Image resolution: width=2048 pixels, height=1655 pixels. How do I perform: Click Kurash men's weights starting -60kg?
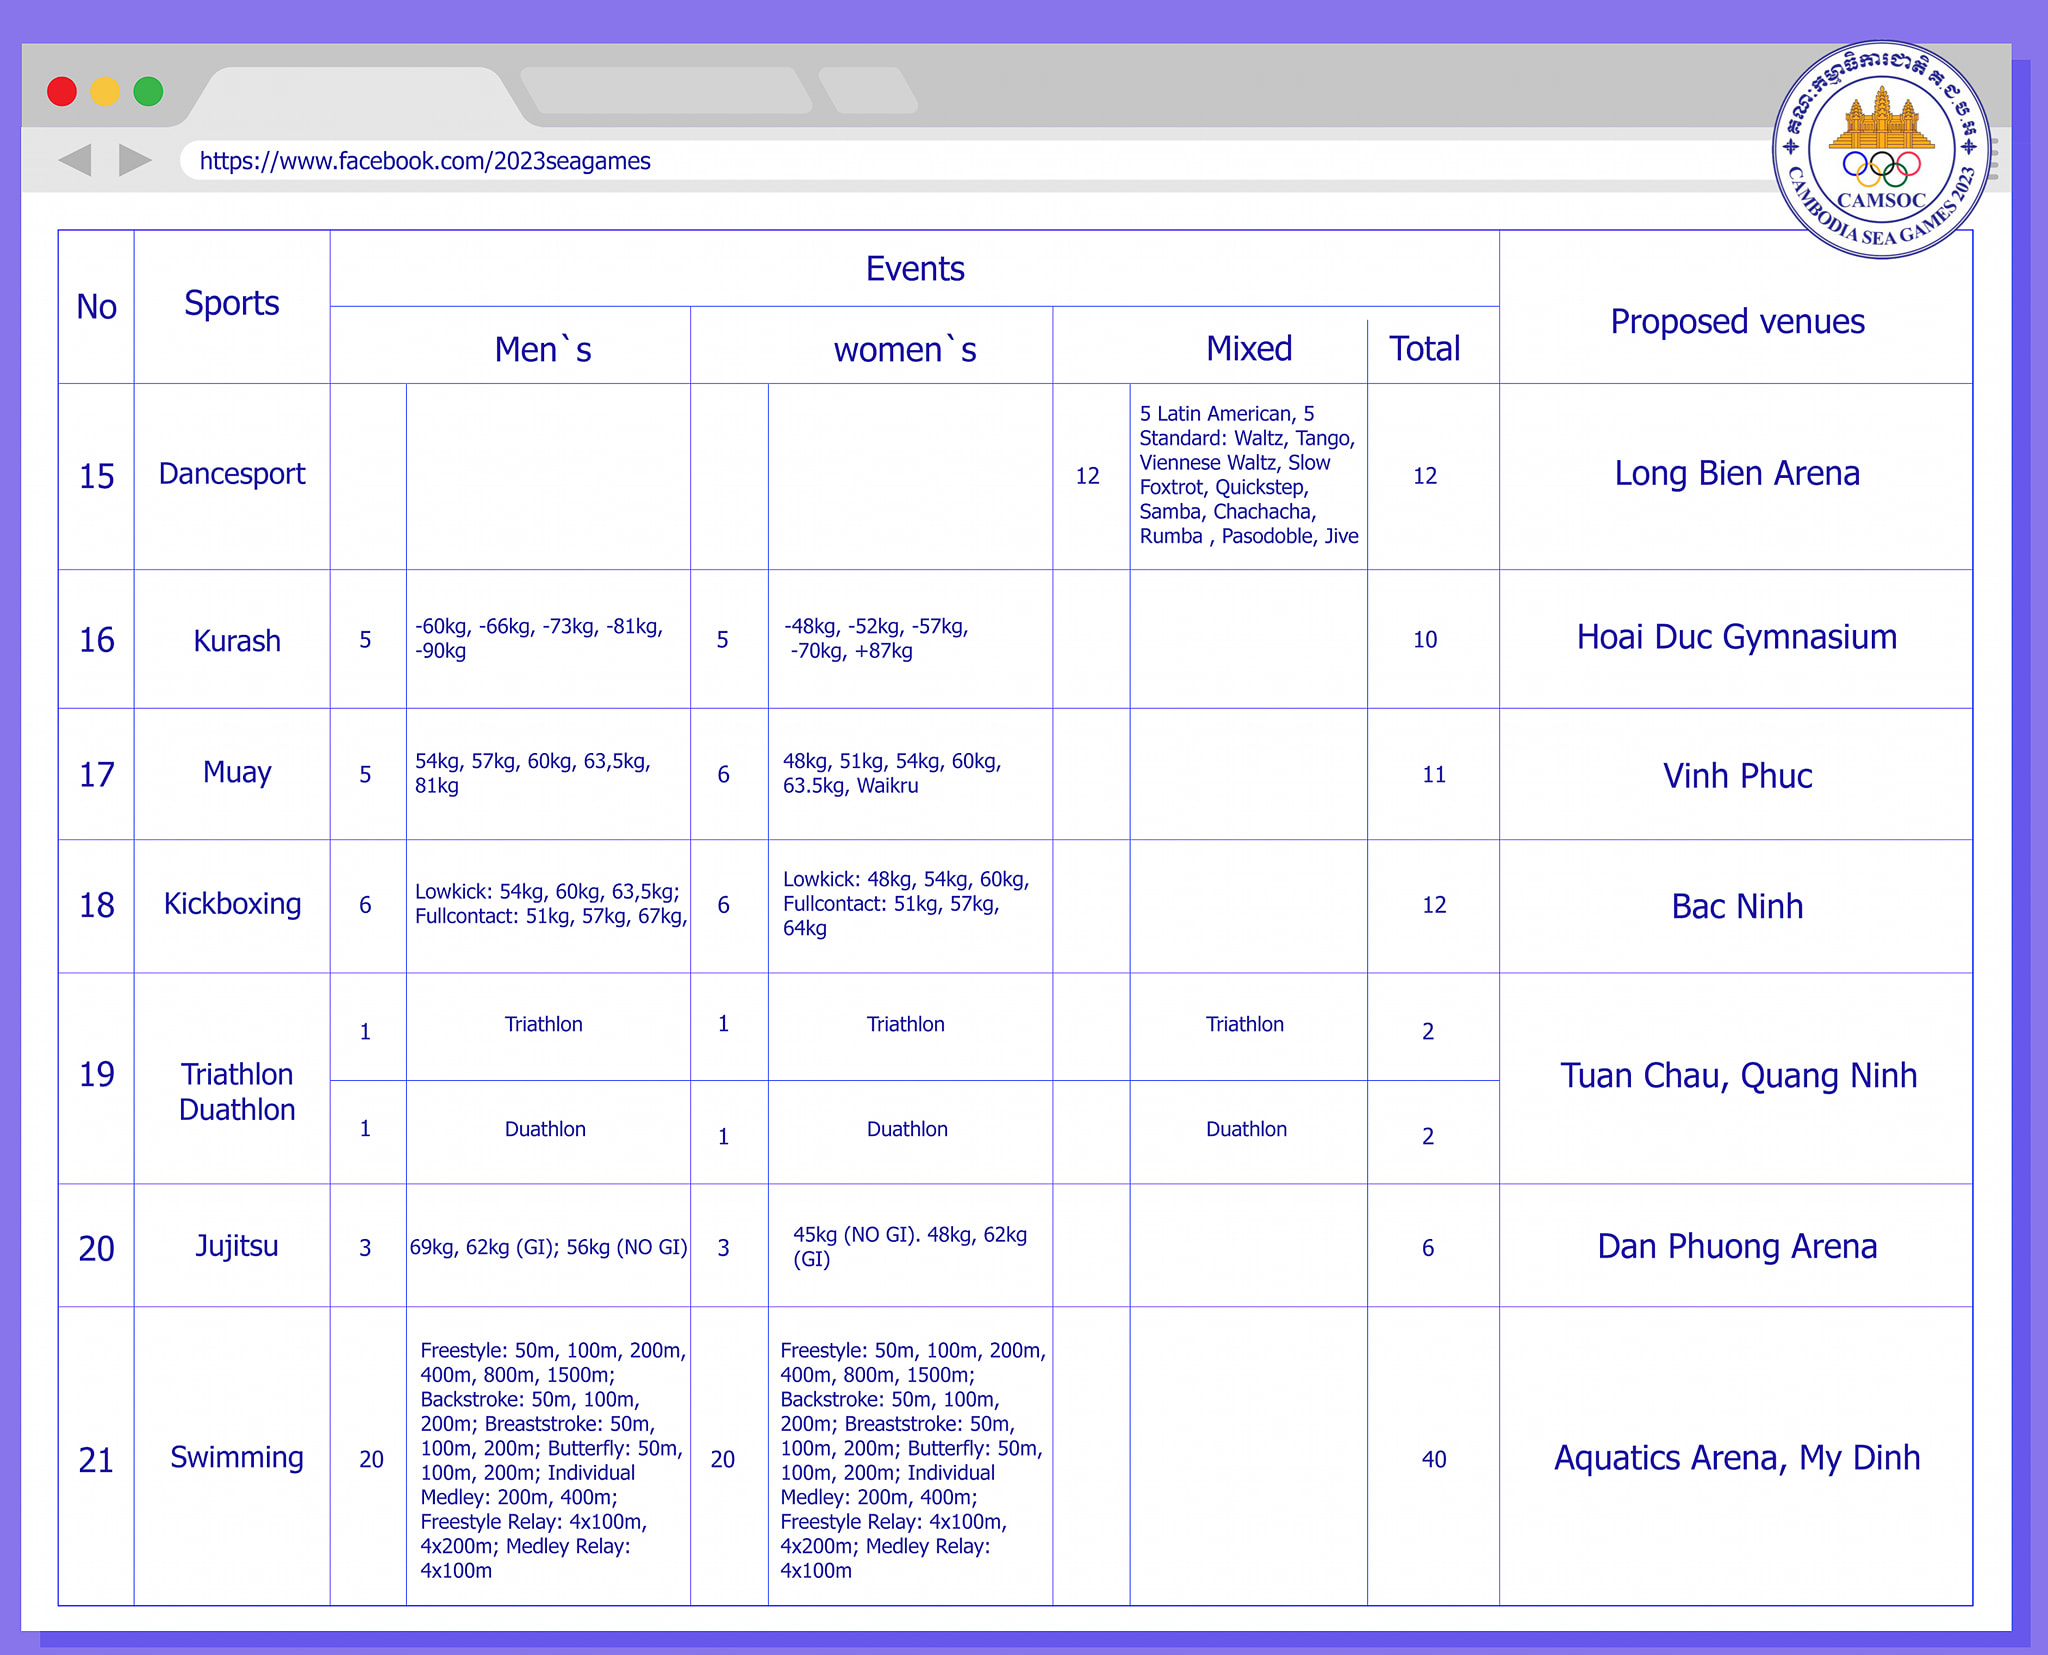point(539,638)
